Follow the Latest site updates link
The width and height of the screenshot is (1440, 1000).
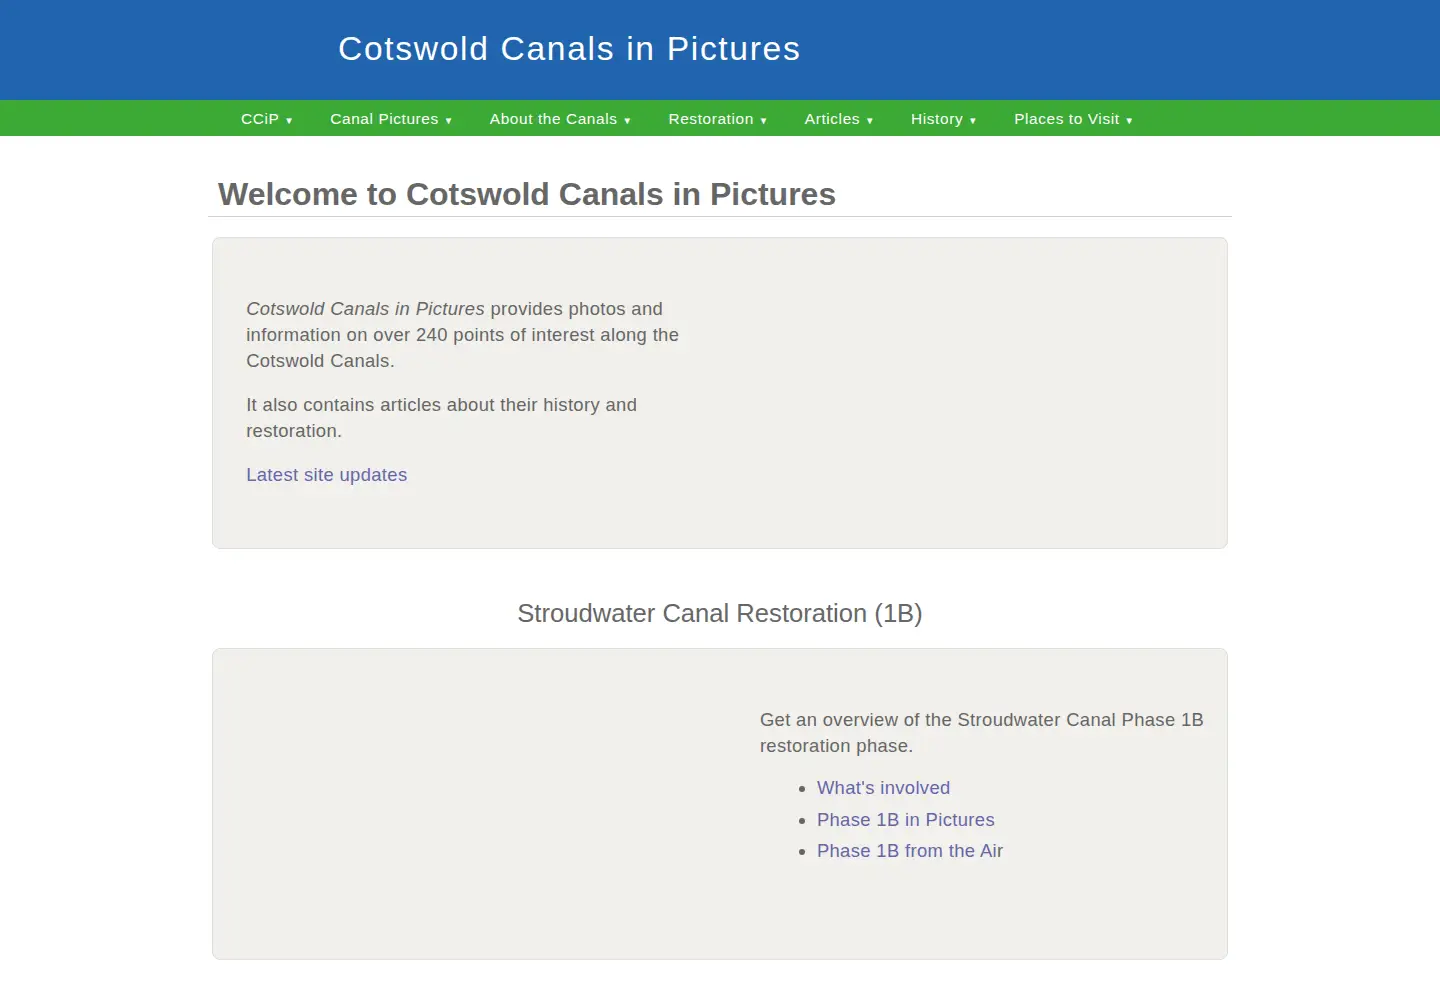pos(327,475)
